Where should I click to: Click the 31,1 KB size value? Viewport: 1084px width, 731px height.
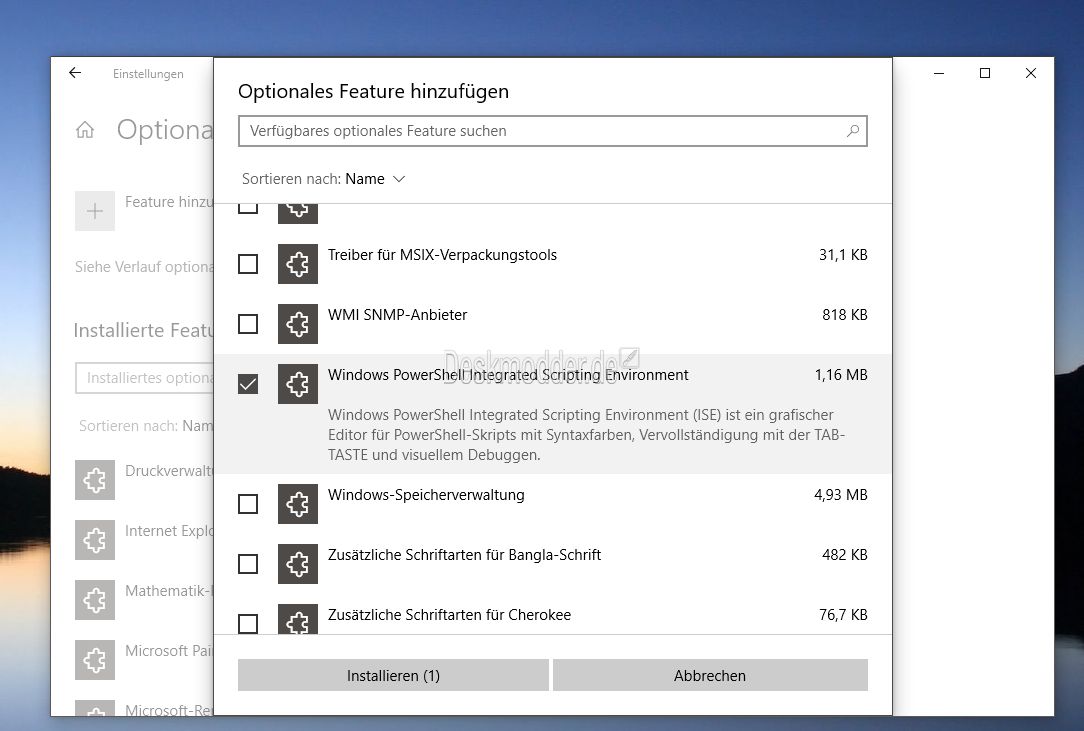coord(843,255)
